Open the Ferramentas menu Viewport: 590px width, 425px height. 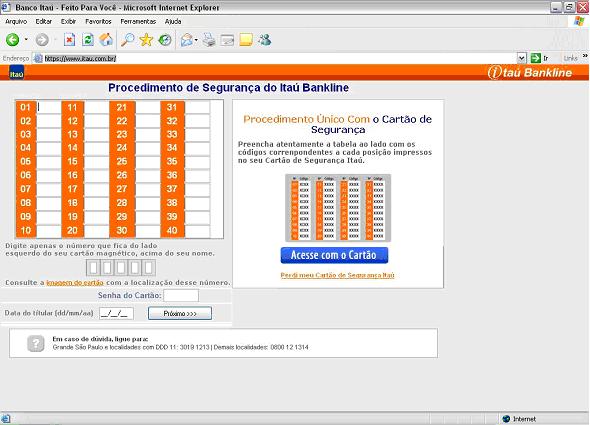(138, 21)
